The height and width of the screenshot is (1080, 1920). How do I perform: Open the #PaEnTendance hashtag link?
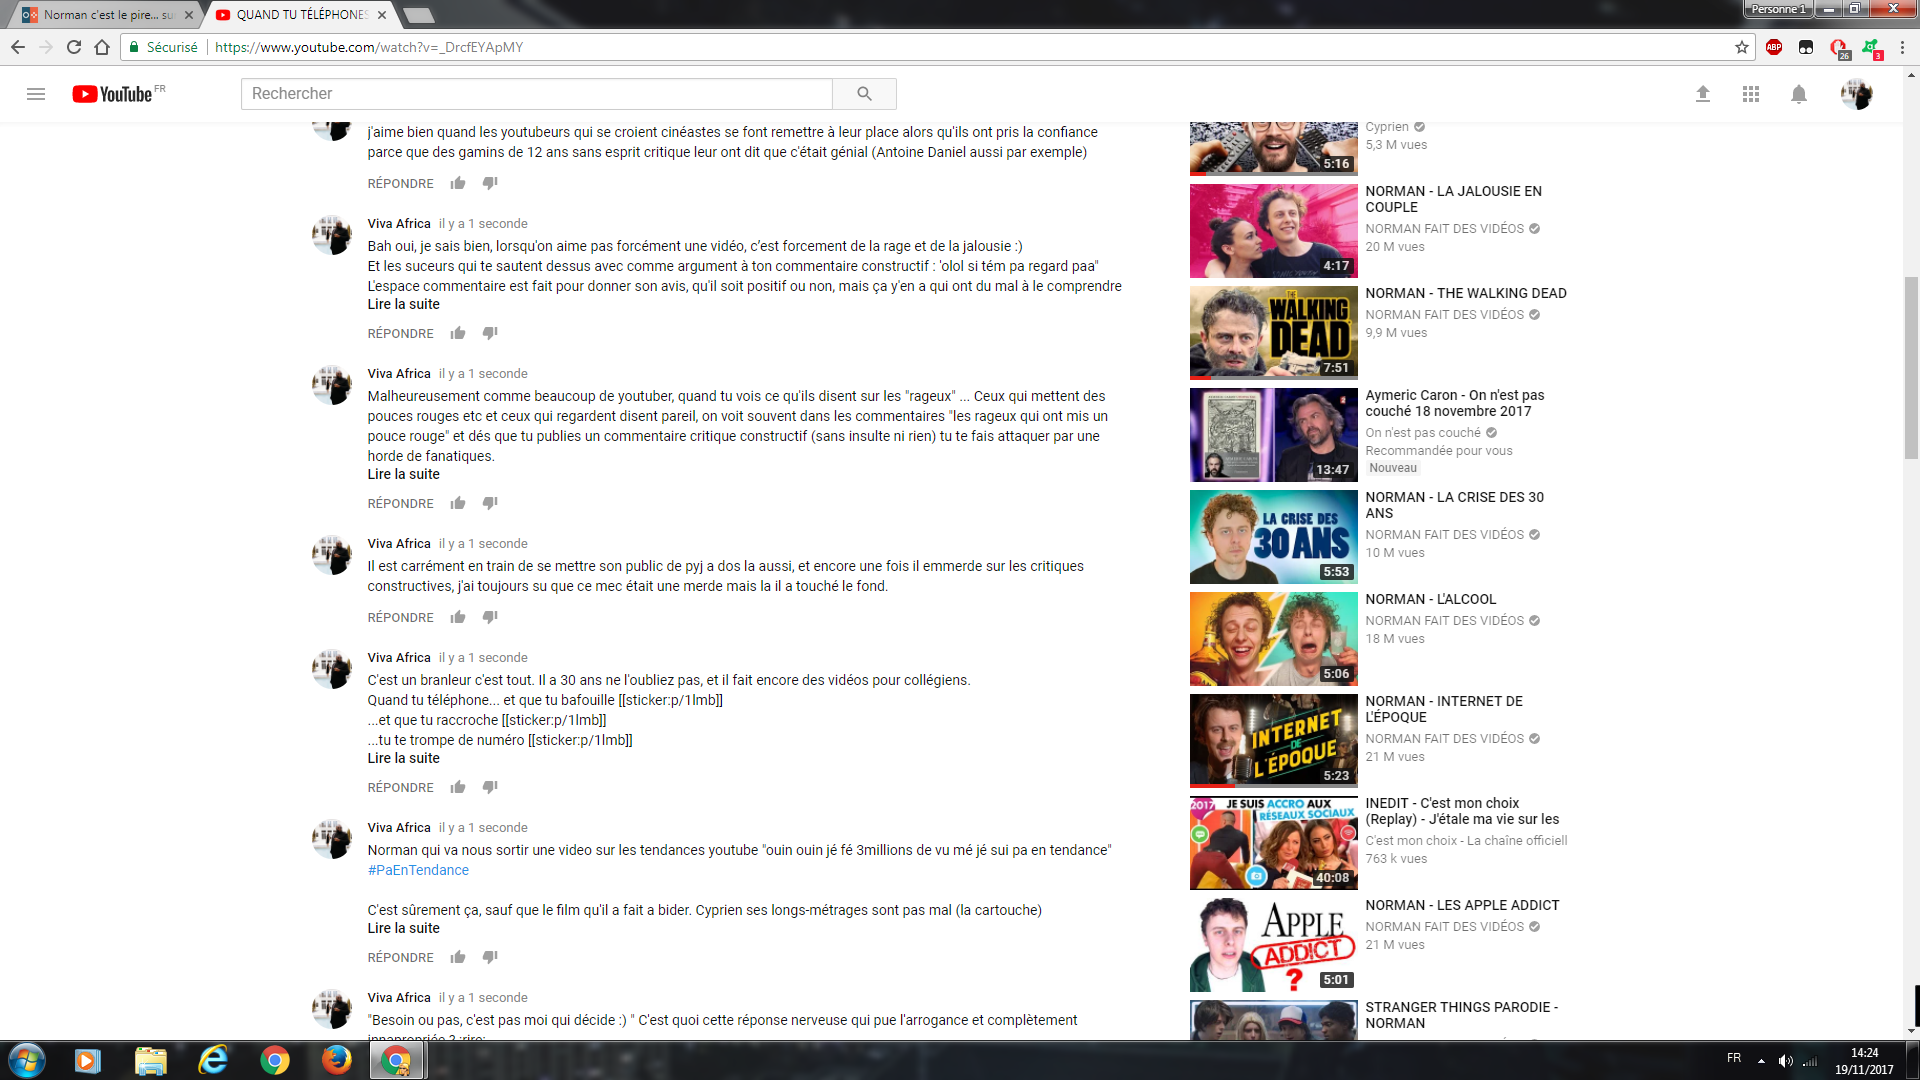418,870
